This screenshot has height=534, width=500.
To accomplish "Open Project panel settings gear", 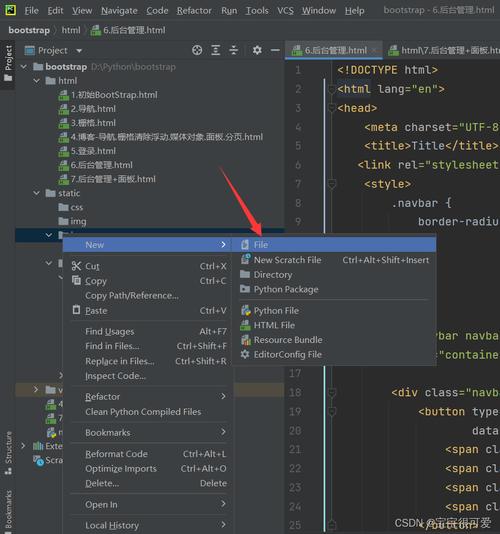I will 257,50.
